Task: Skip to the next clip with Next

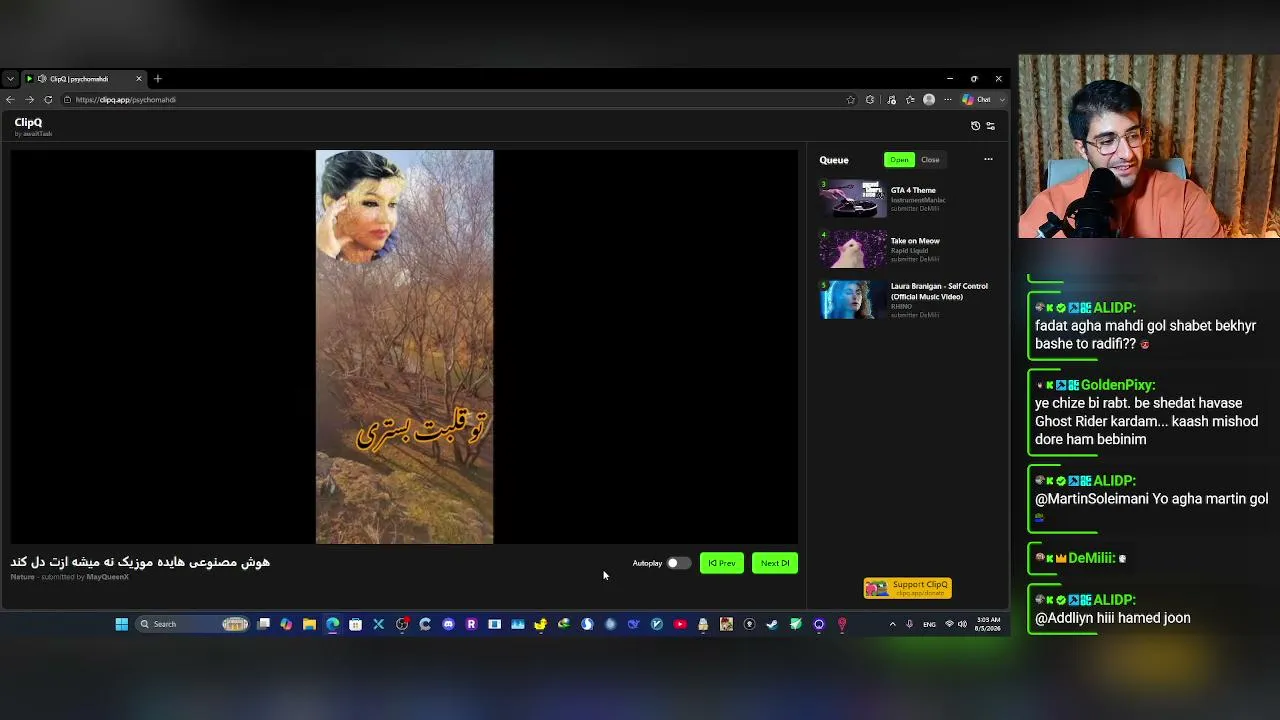Action: (x=775, y=563)
